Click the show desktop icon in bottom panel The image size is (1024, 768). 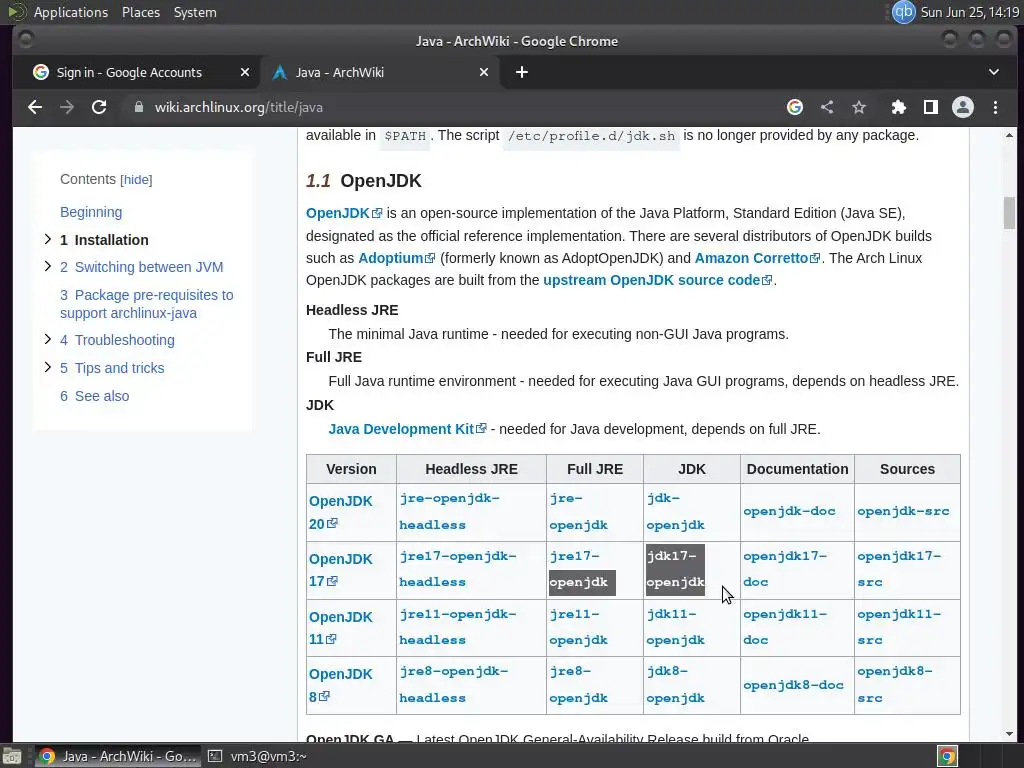point(12,756)
